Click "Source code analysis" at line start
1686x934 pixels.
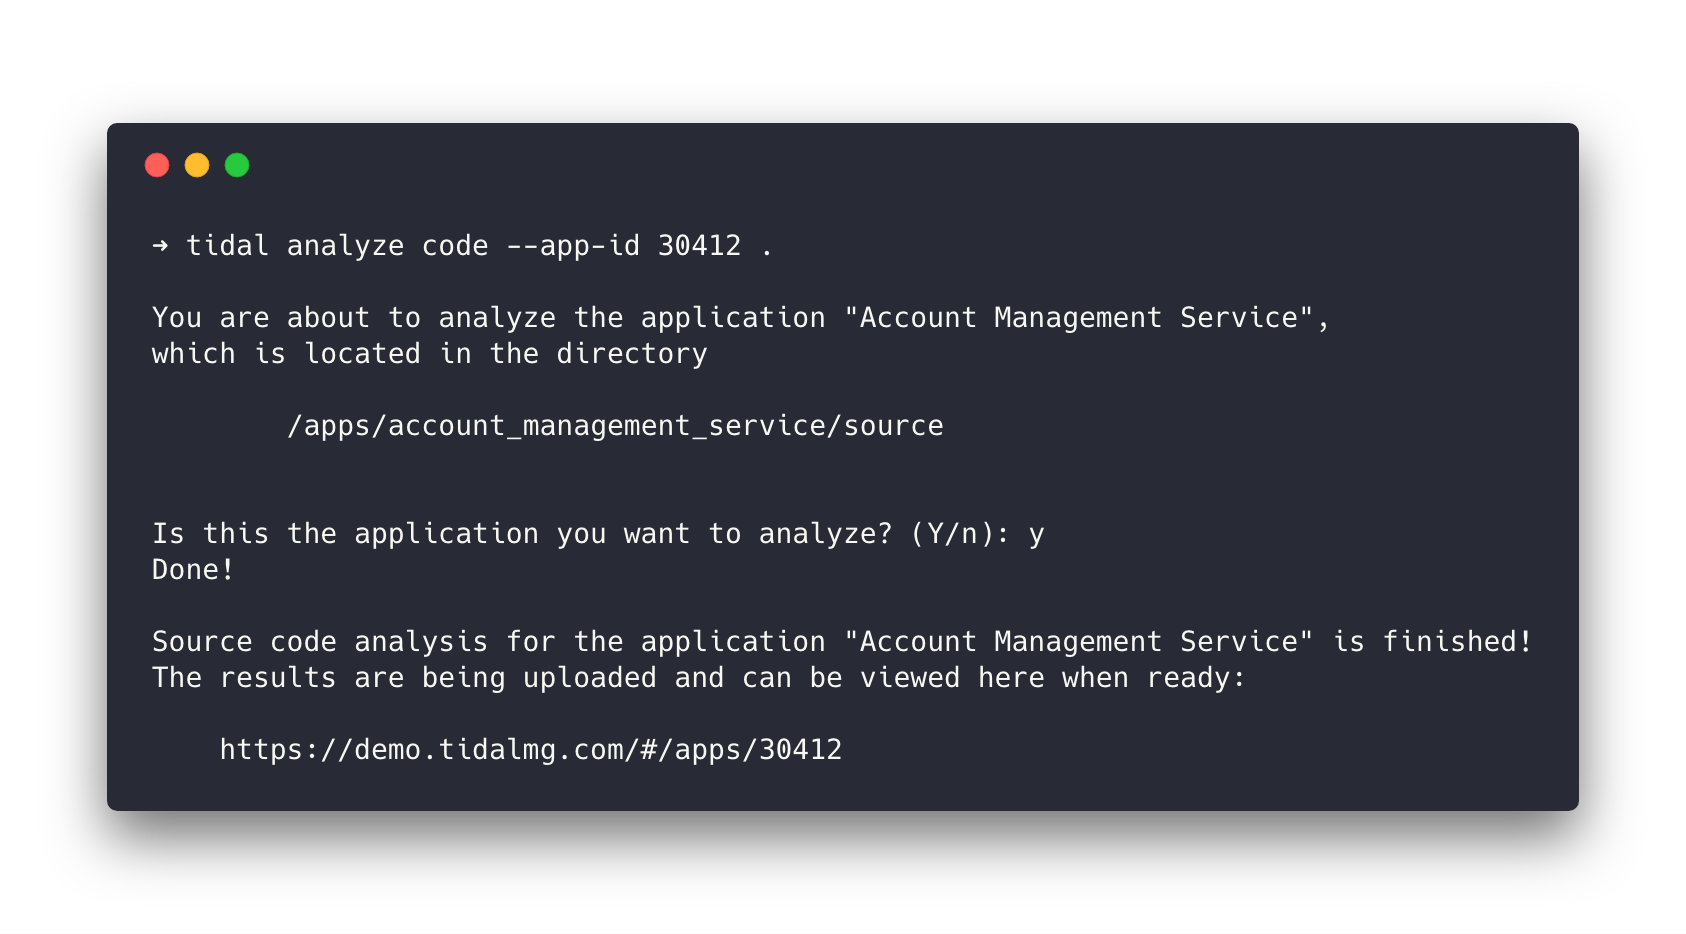point(320,641)
